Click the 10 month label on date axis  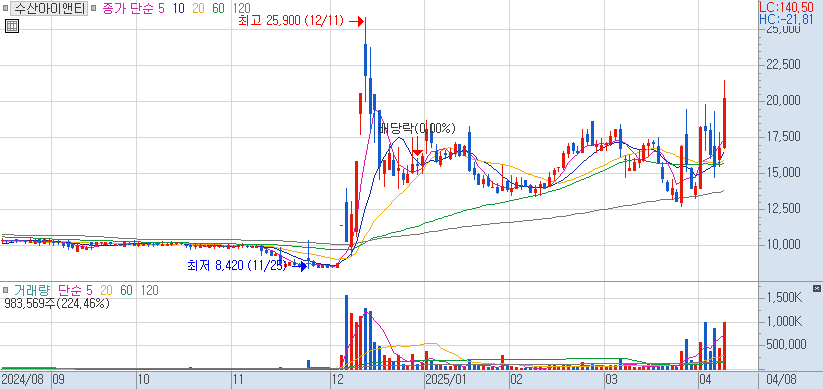pos(144,379)
